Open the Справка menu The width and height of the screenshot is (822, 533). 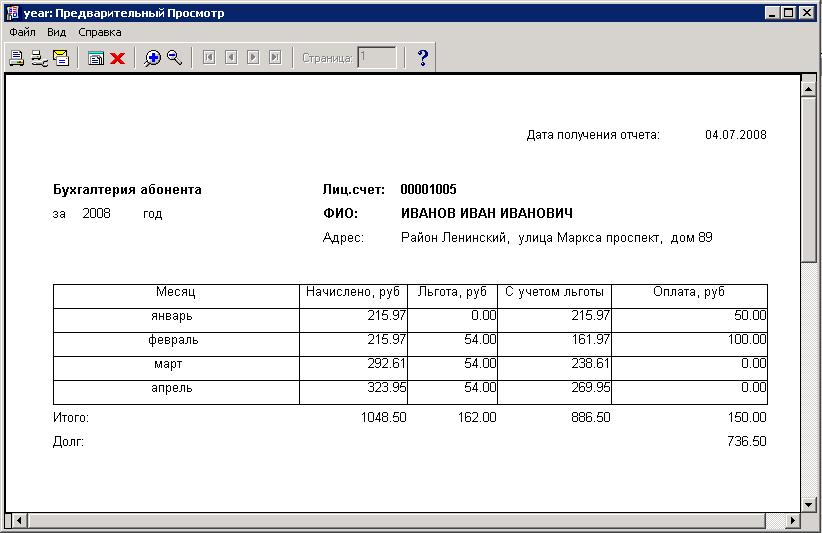tap(100, 32)
